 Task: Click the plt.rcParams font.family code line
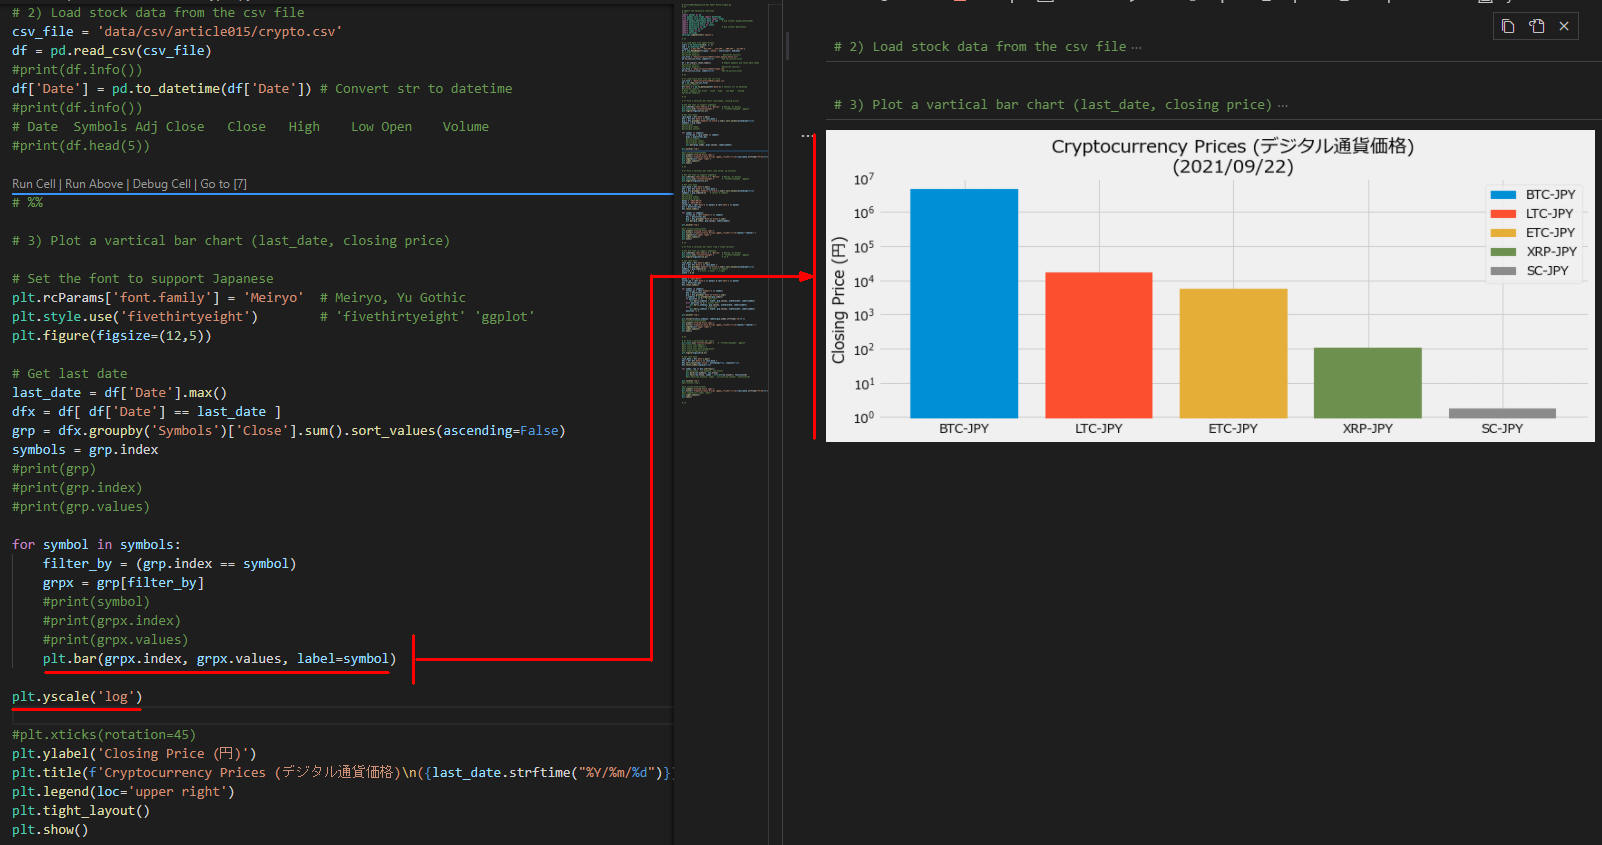[x=239, y=298]
